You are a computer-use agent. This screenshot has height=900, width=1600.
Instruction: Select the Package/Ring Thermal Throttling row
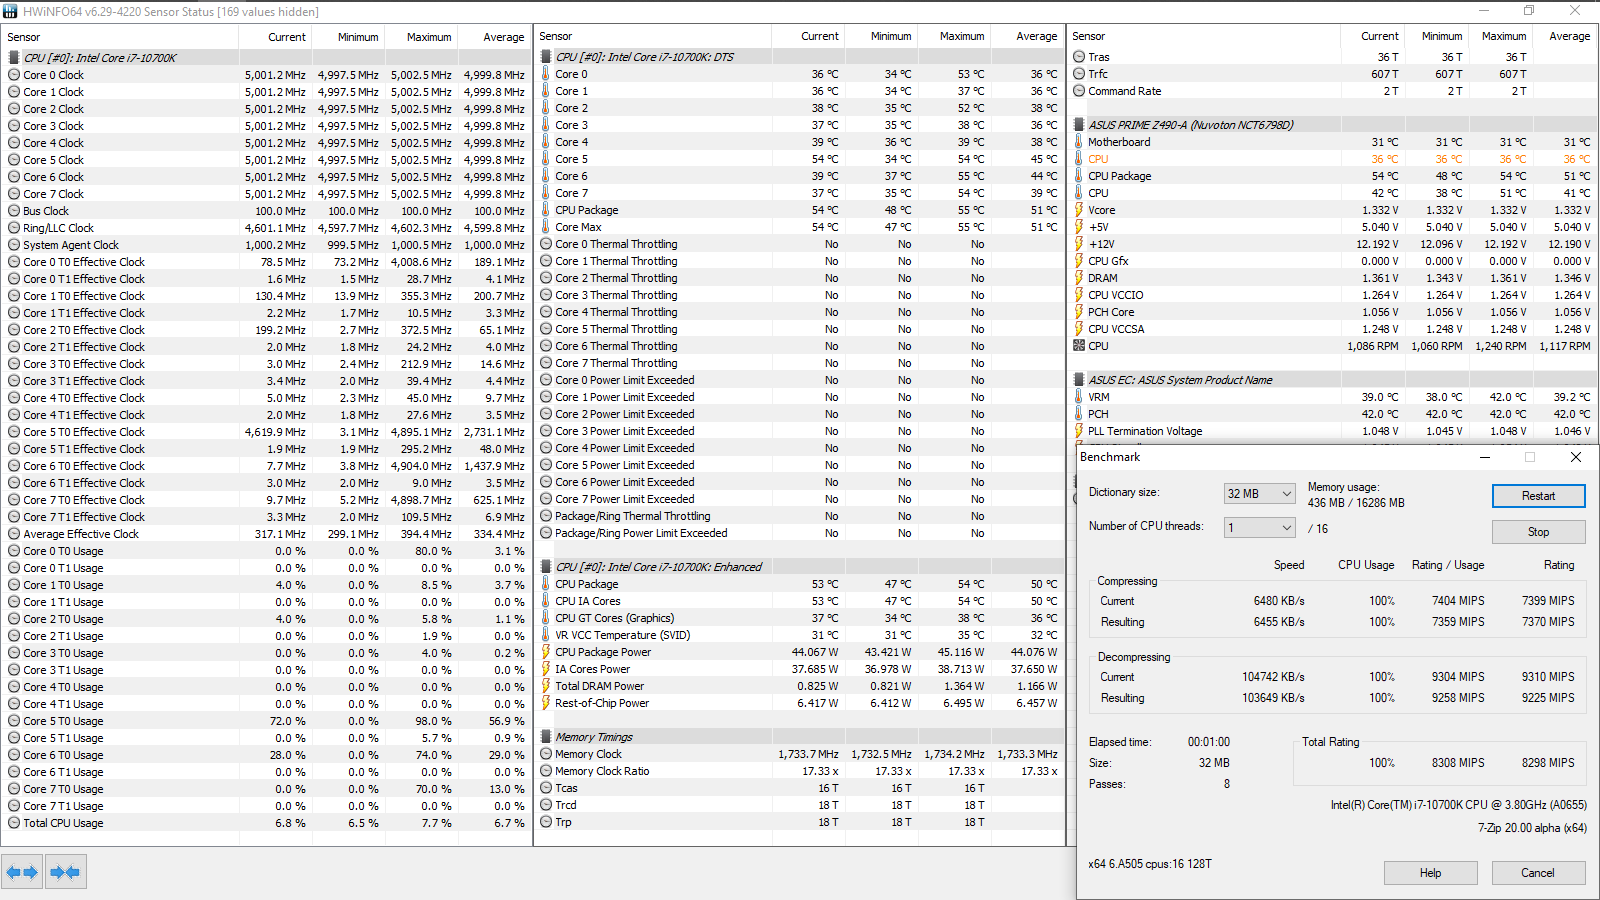pos(800,516)
